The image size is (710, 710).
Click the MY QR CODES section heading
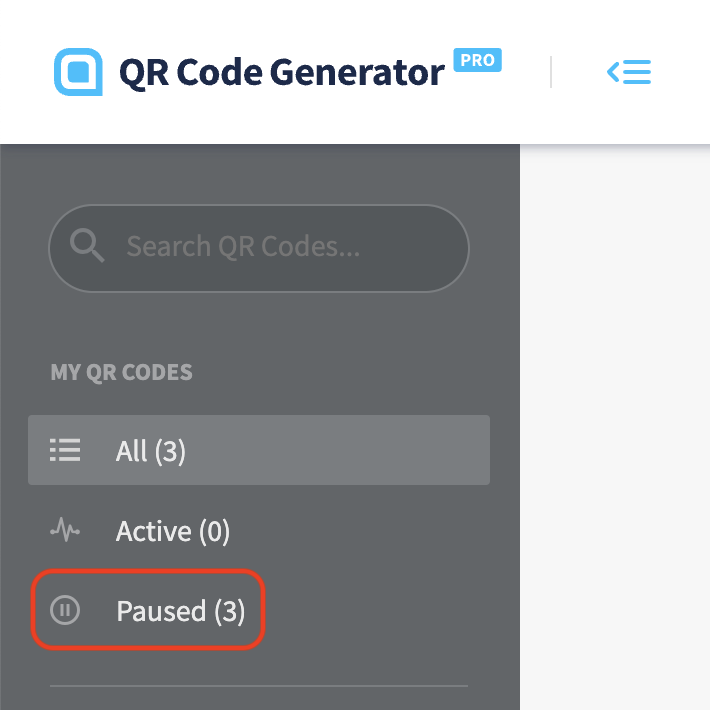[121, 372]
